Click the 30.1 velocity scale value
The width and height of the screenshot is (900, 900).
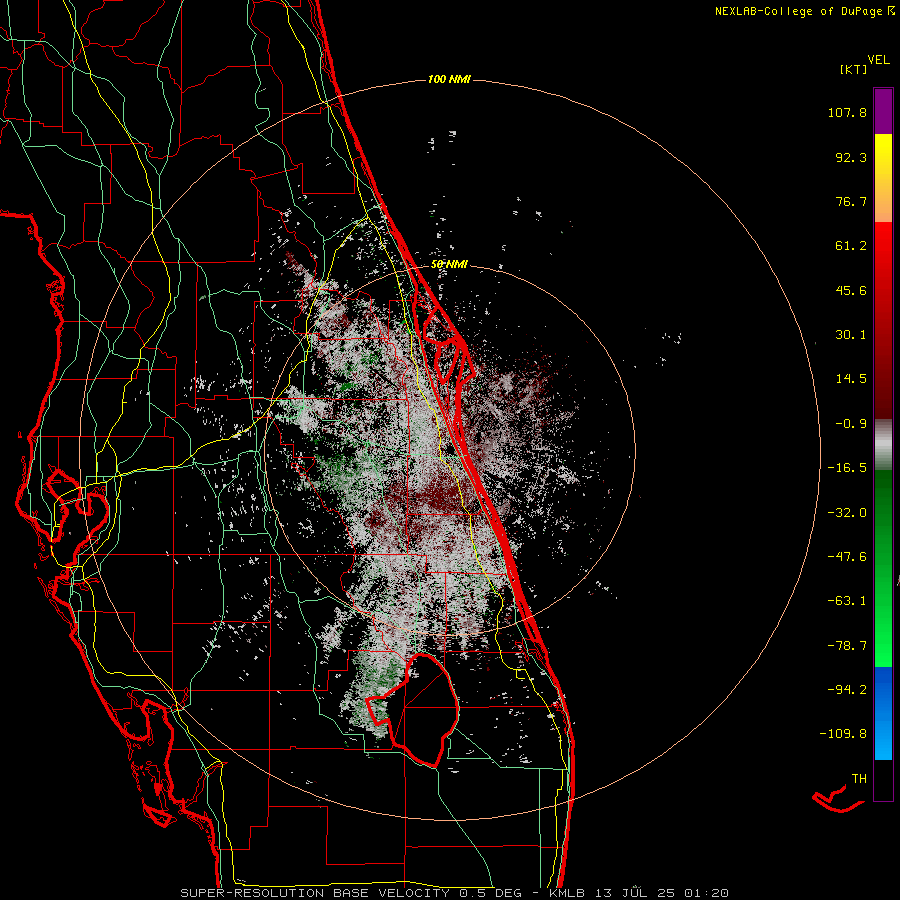point(851,335)
